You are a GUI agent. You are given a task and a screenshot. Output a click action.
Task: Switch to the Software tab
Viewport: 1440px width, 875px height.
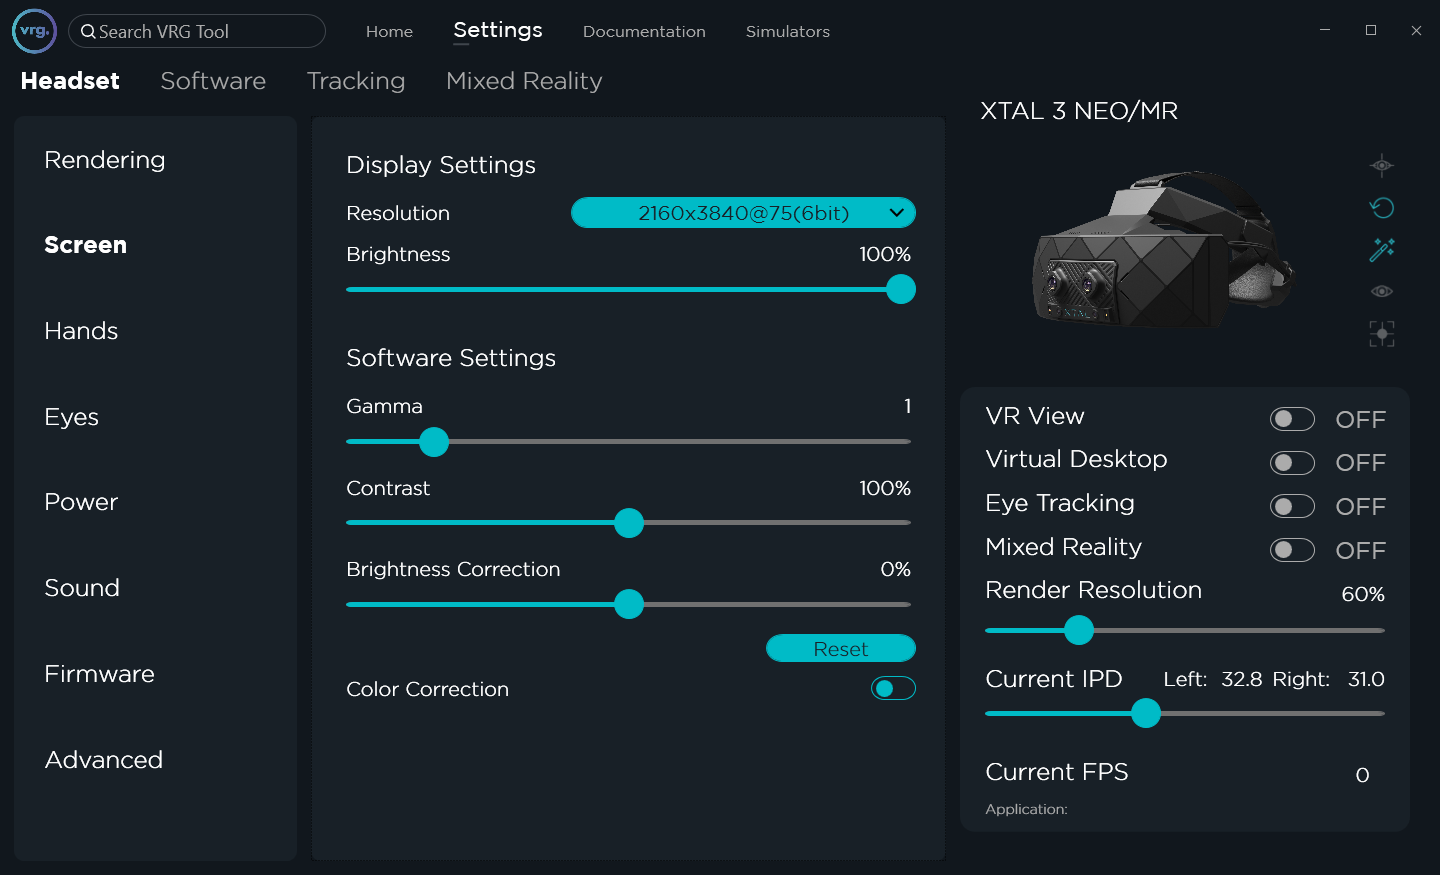click(213, 81)
